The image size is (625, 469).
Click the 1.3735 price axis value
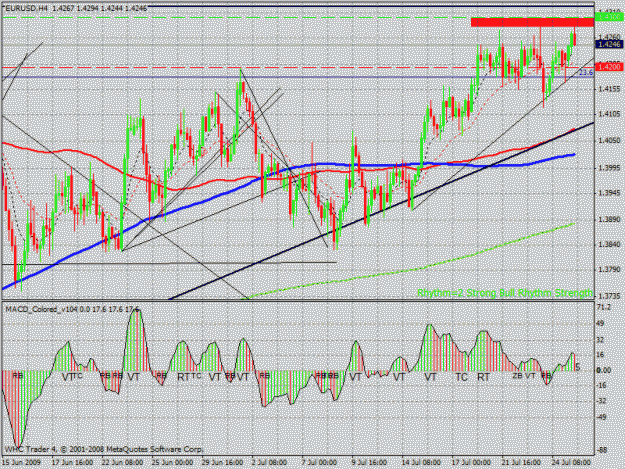tap(609, 296)
